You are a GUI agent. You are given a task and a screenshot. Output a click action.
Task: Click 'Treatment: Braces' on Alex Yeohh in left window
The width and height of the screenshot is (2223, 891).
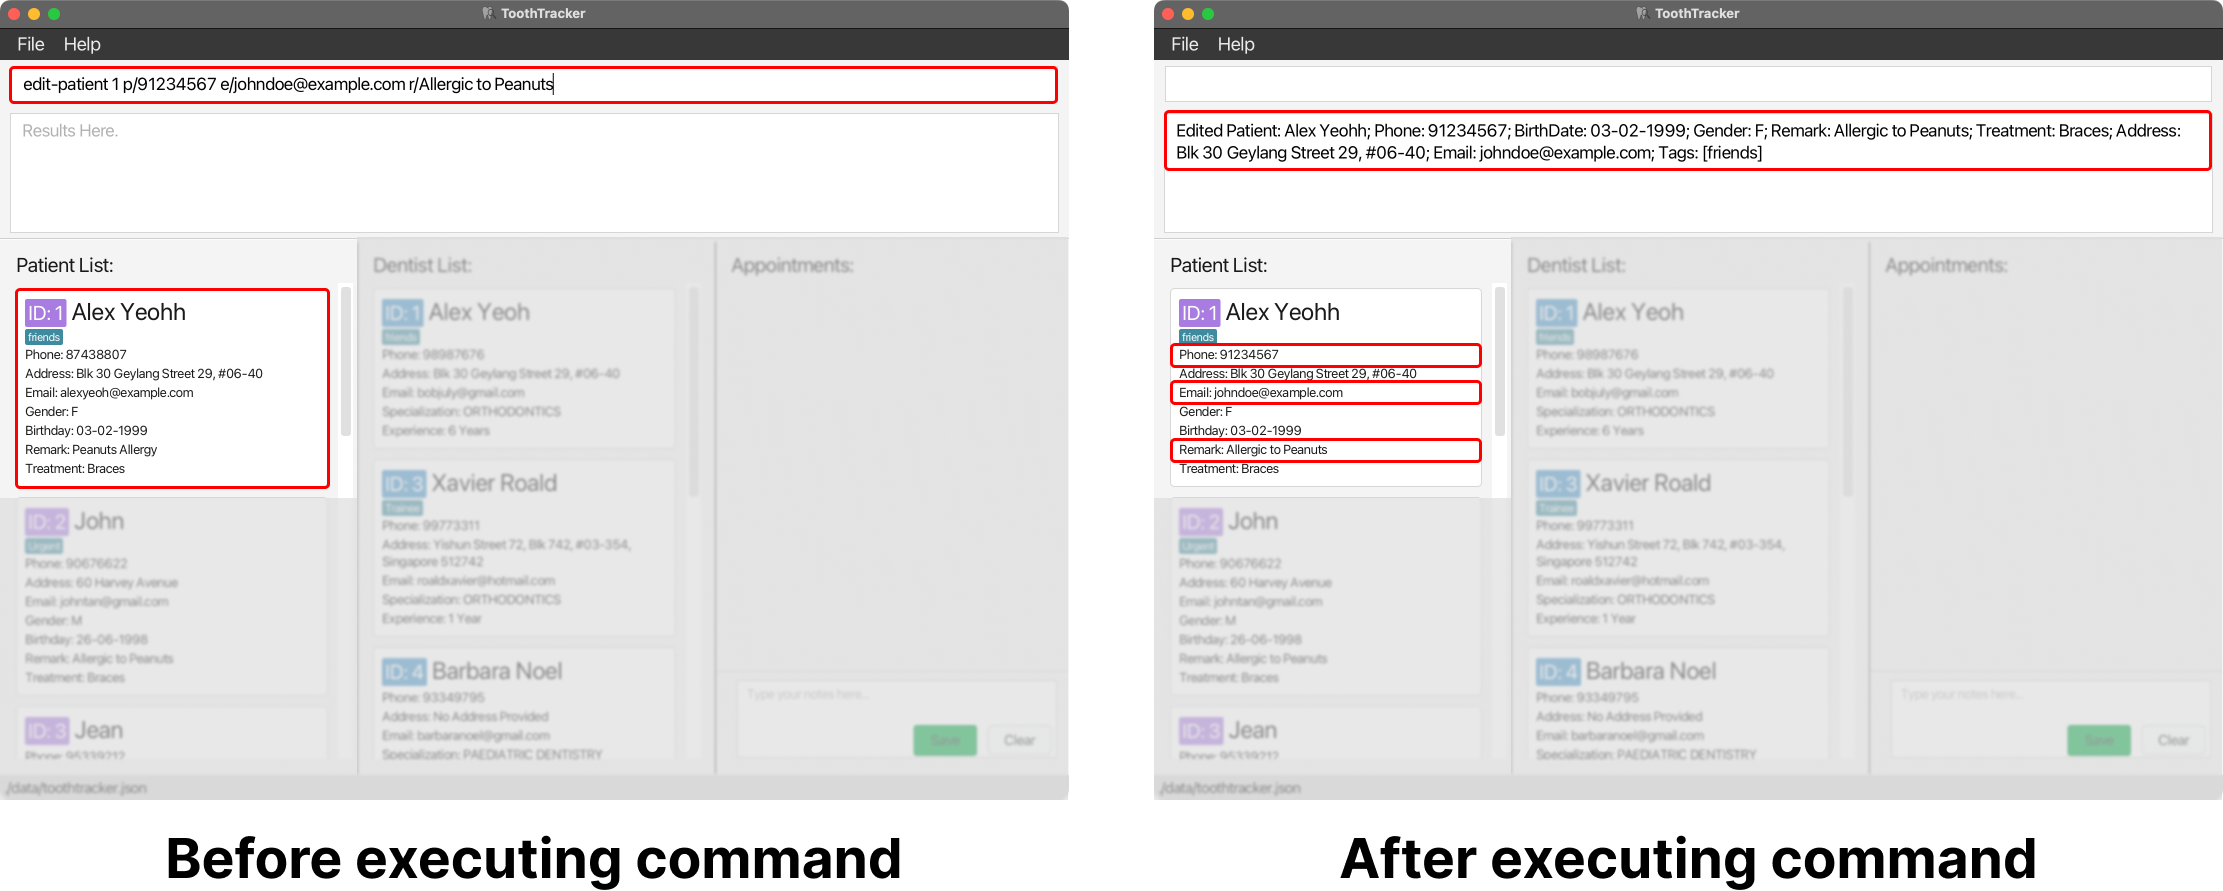pyautogui.click(x=75, y=469)
